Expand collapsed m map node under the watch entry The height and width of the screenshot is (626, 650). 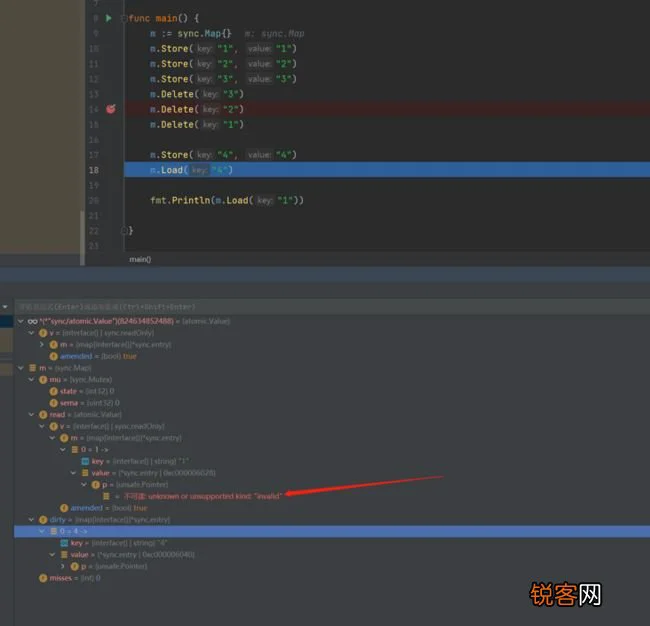41,345
